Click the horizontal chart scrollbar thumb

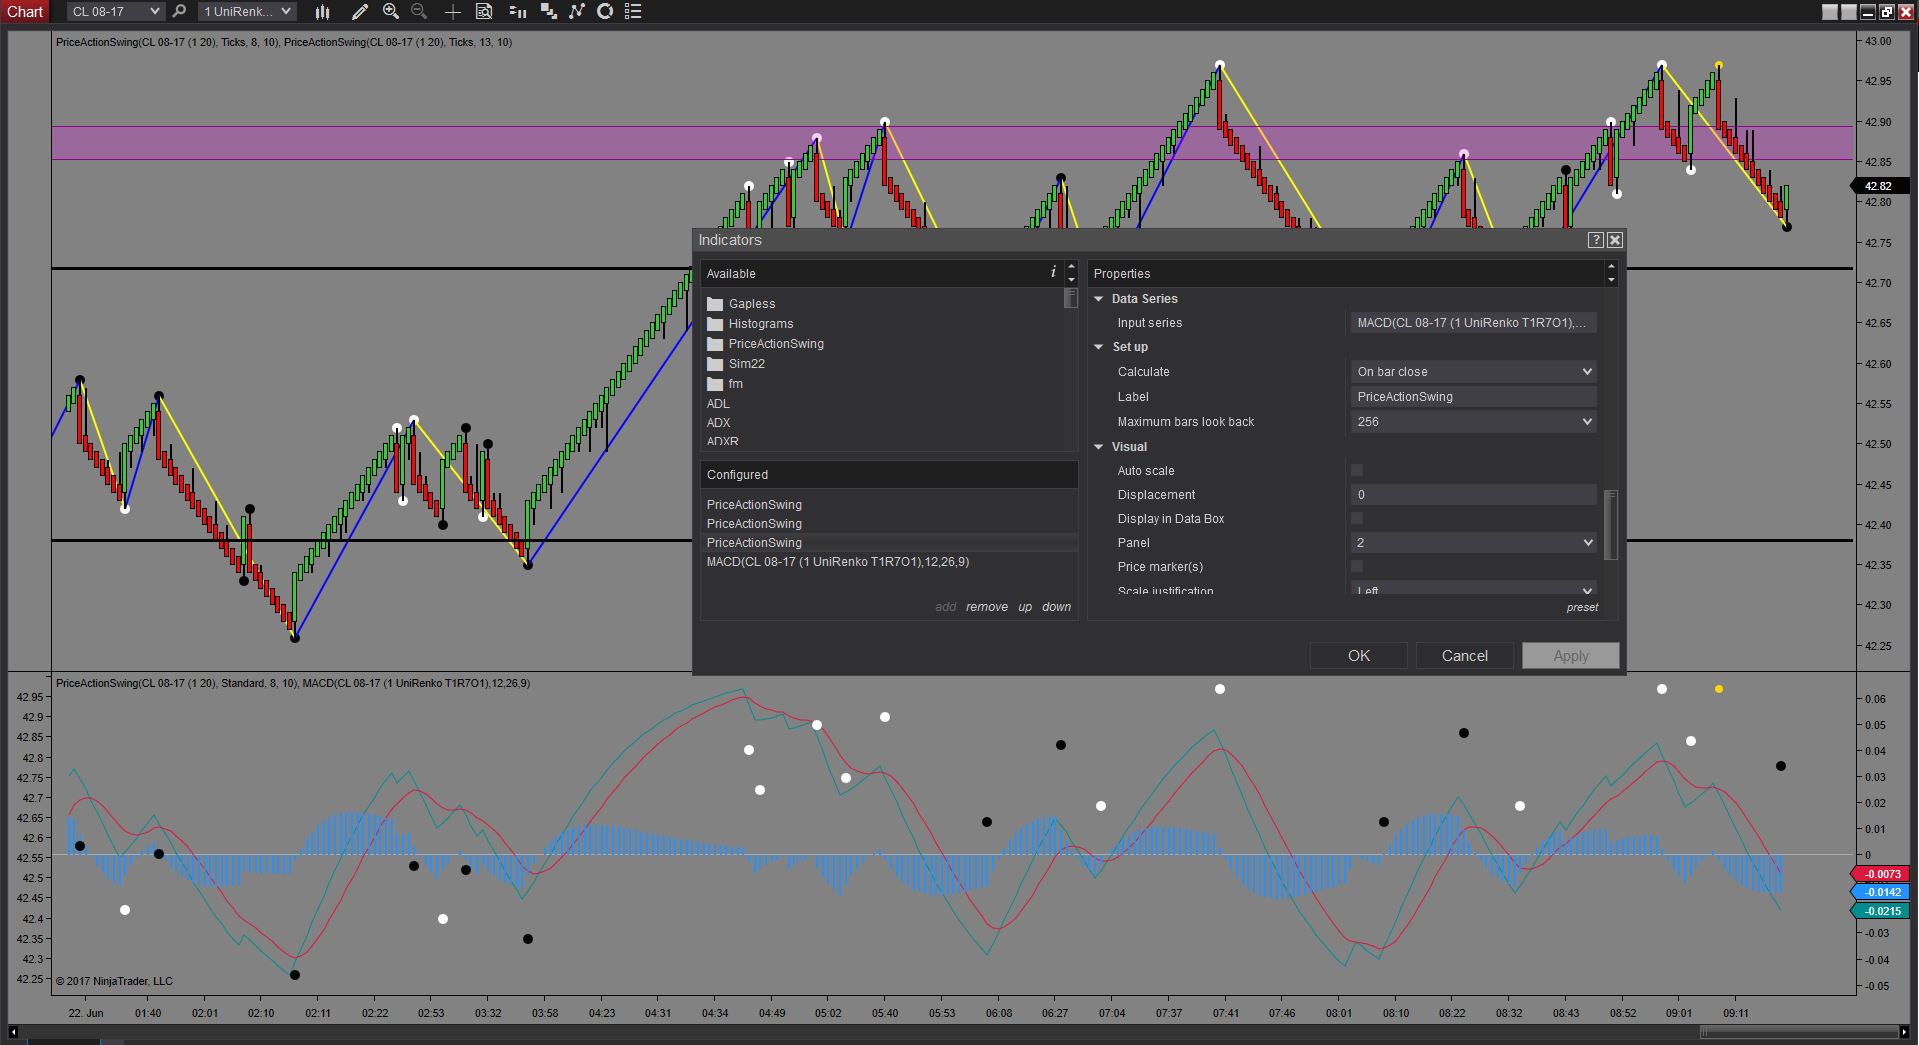pyautogui.click(x=1799, y=1032)
